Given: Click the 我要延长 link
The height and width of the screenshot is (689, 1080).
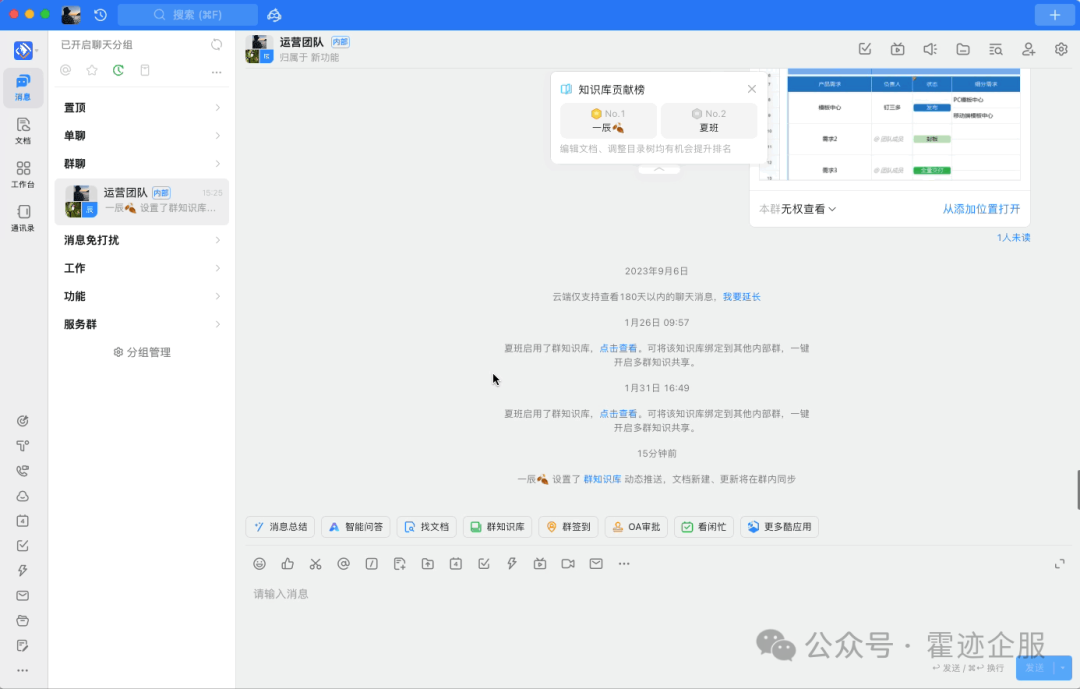Looking at the screenshot, I should (x=742, y=297).
